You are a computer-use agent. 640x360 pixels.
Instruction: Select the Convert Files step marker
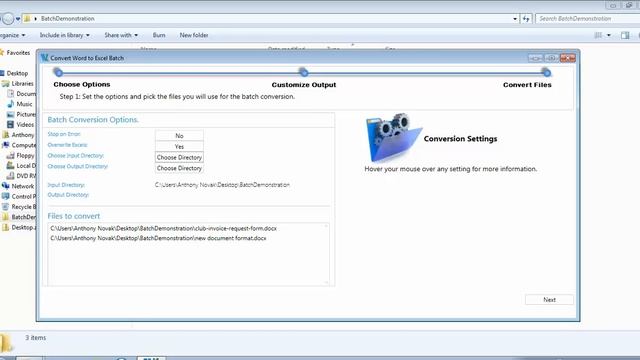[x=546, y=73]
